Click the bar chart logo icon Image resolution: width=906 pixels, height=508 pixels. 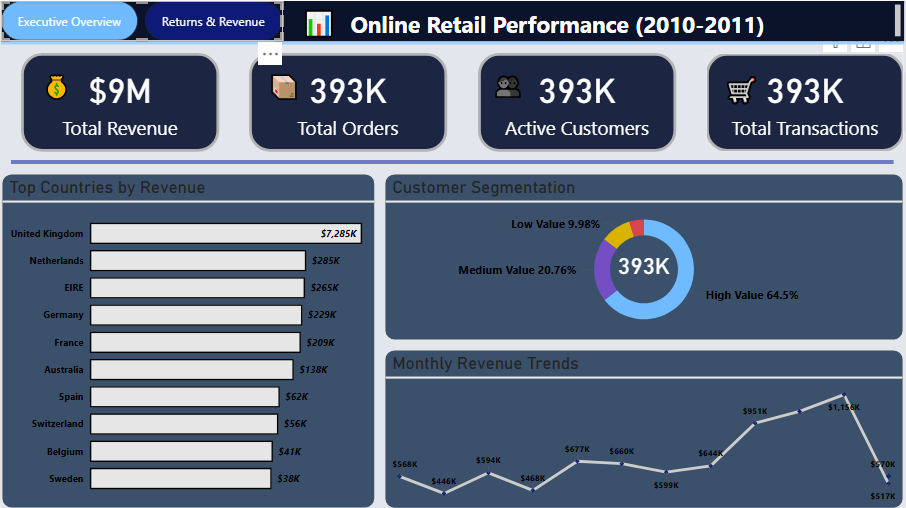tap(319, 25)
